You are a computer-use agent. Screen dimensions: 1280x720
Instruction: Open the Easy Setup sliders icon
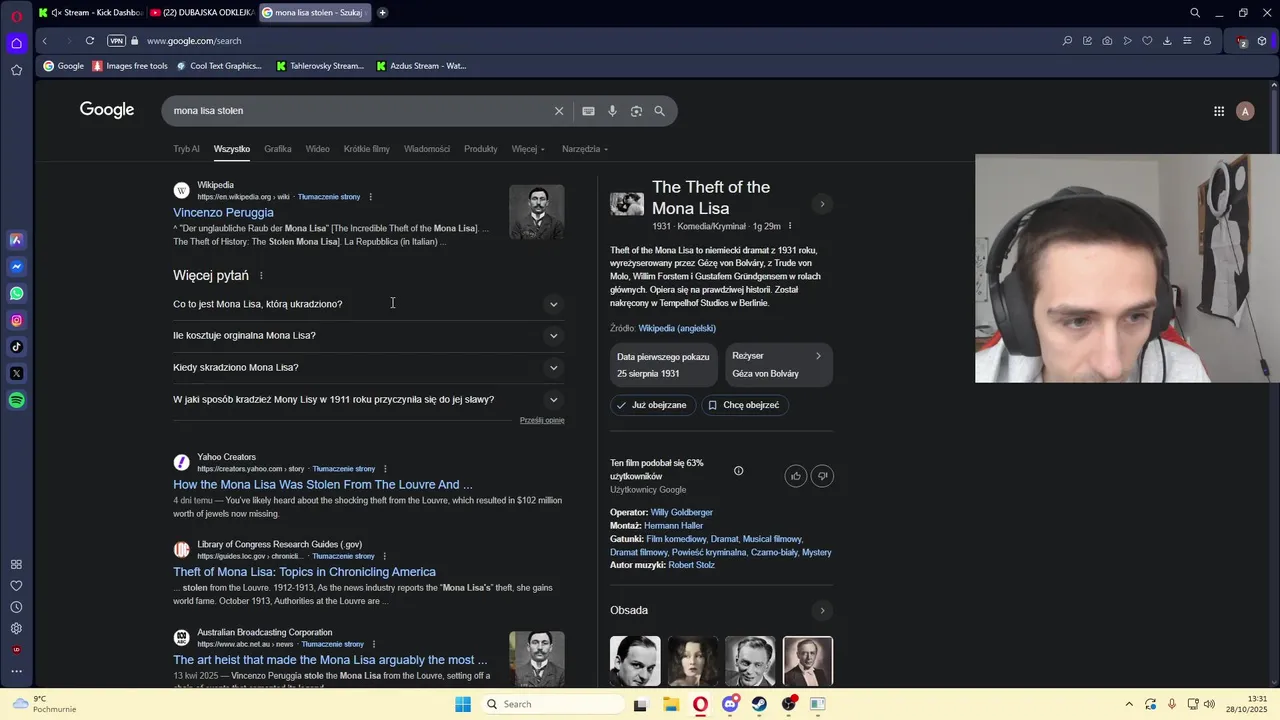tap(1187, 41)
